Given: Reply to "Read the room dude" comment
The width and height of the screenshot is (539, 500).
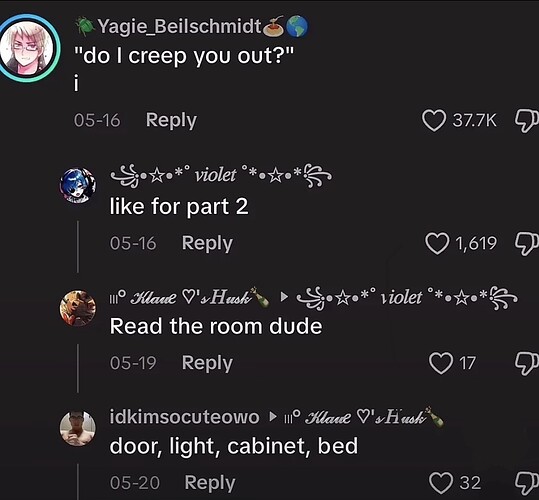Looking at the screenshot, I should pos(207,363).
